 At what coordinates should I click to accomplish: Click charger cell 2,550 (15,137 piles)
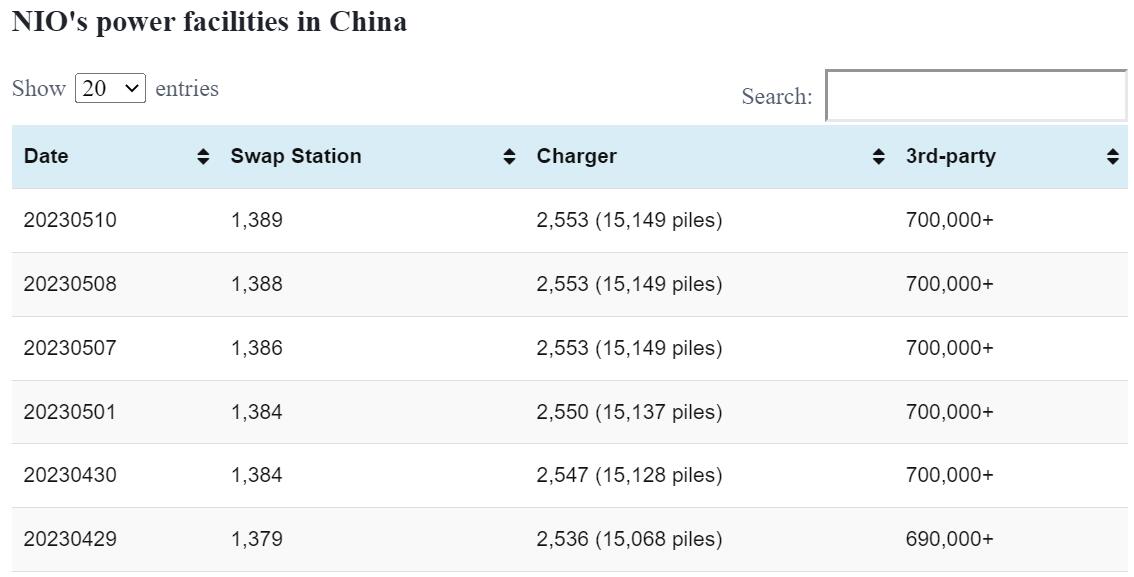click(x=629, y=412)
